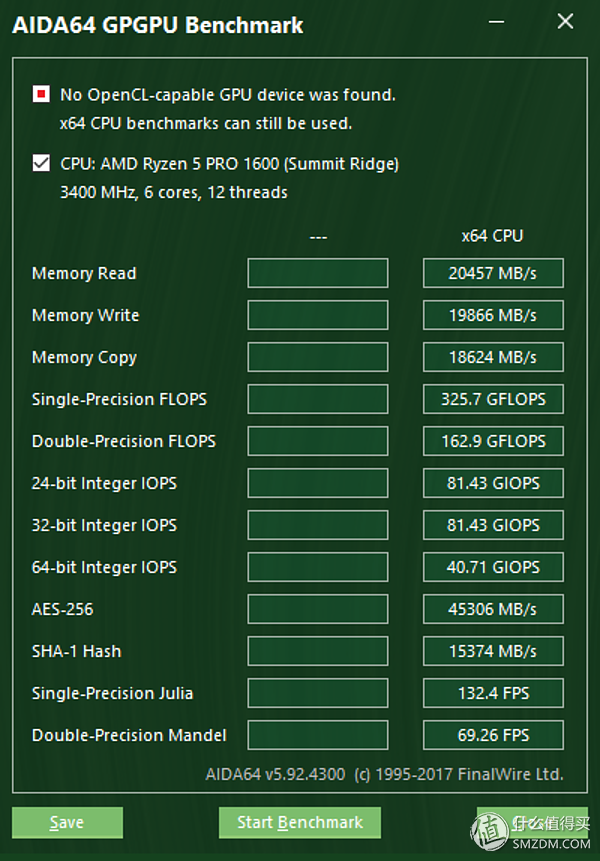Click the 64-bit Integer IOPS 40.71 GIOPS result

pos(493,567)
